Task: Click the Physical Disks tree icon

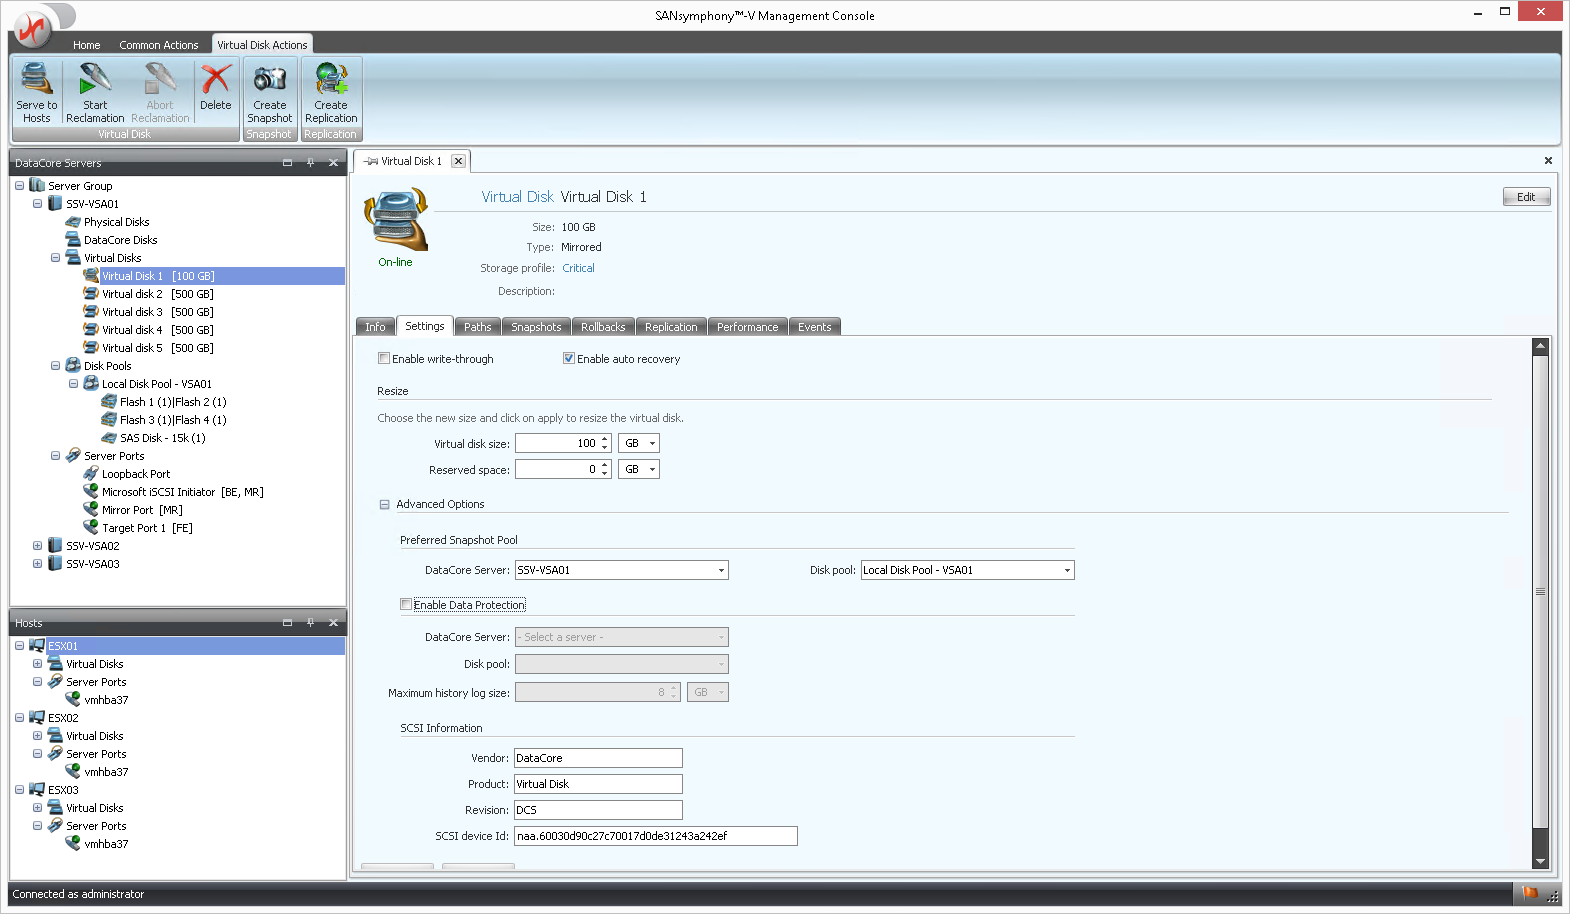Action: [73, 222]
